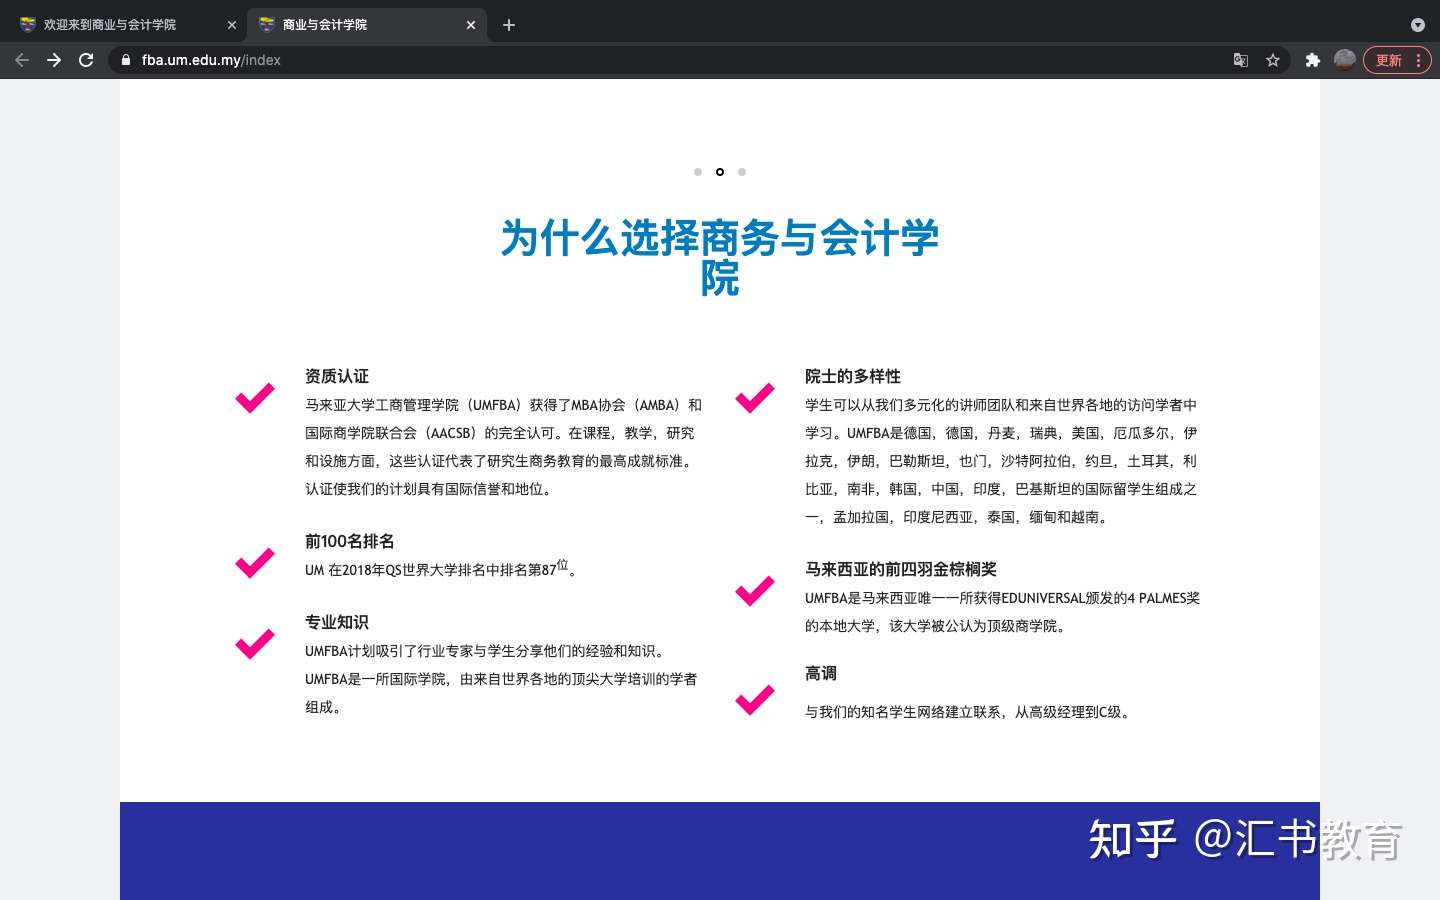
Task: Click the pink checkmark beside 资质认证
Action: pos(255,398)
